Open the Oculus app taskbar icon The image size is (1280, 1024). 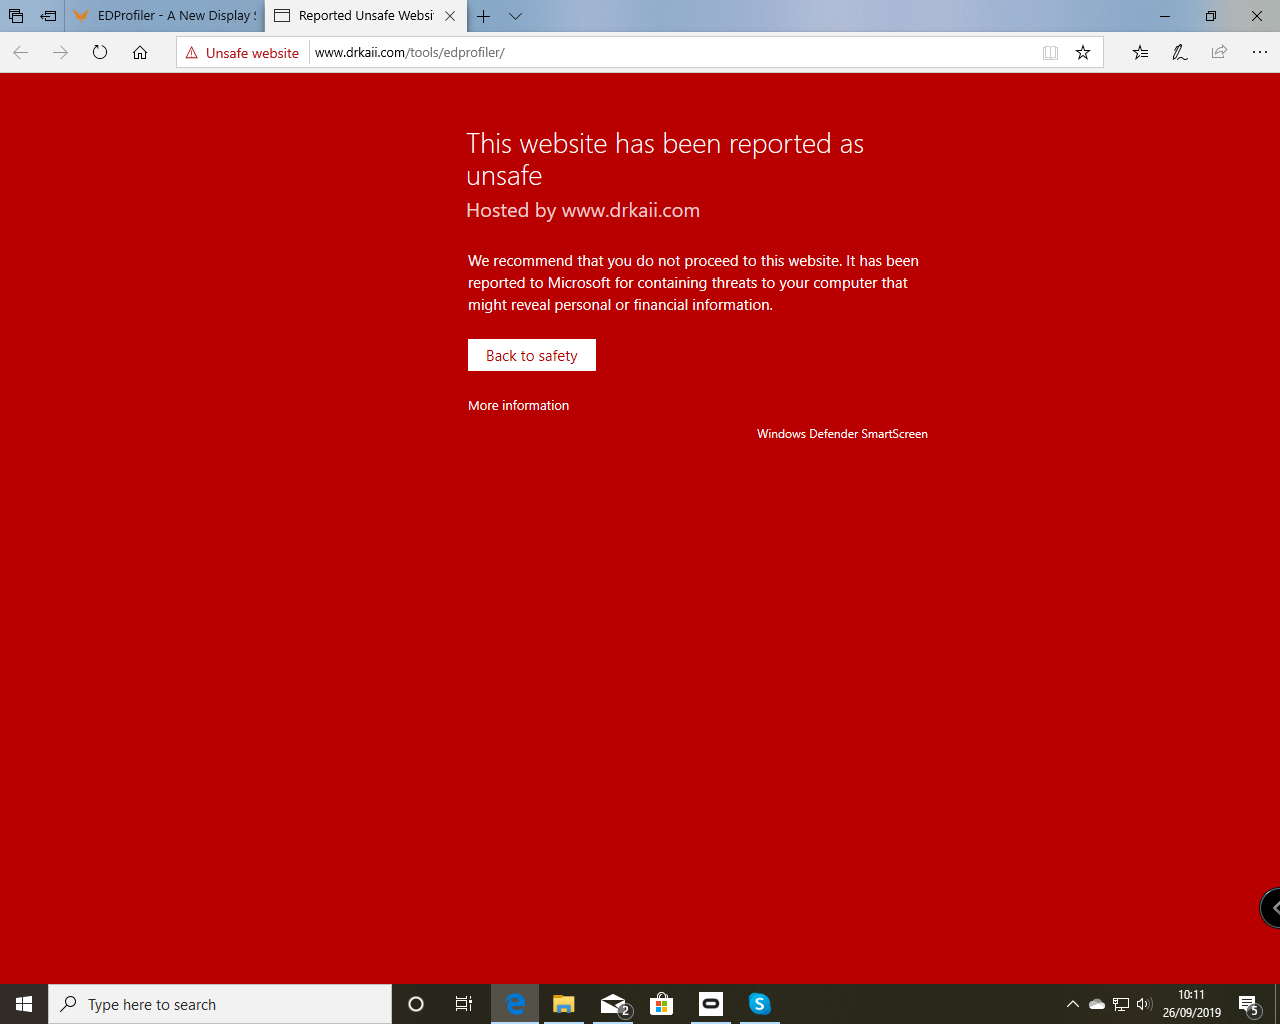[x=711, y=1004]
